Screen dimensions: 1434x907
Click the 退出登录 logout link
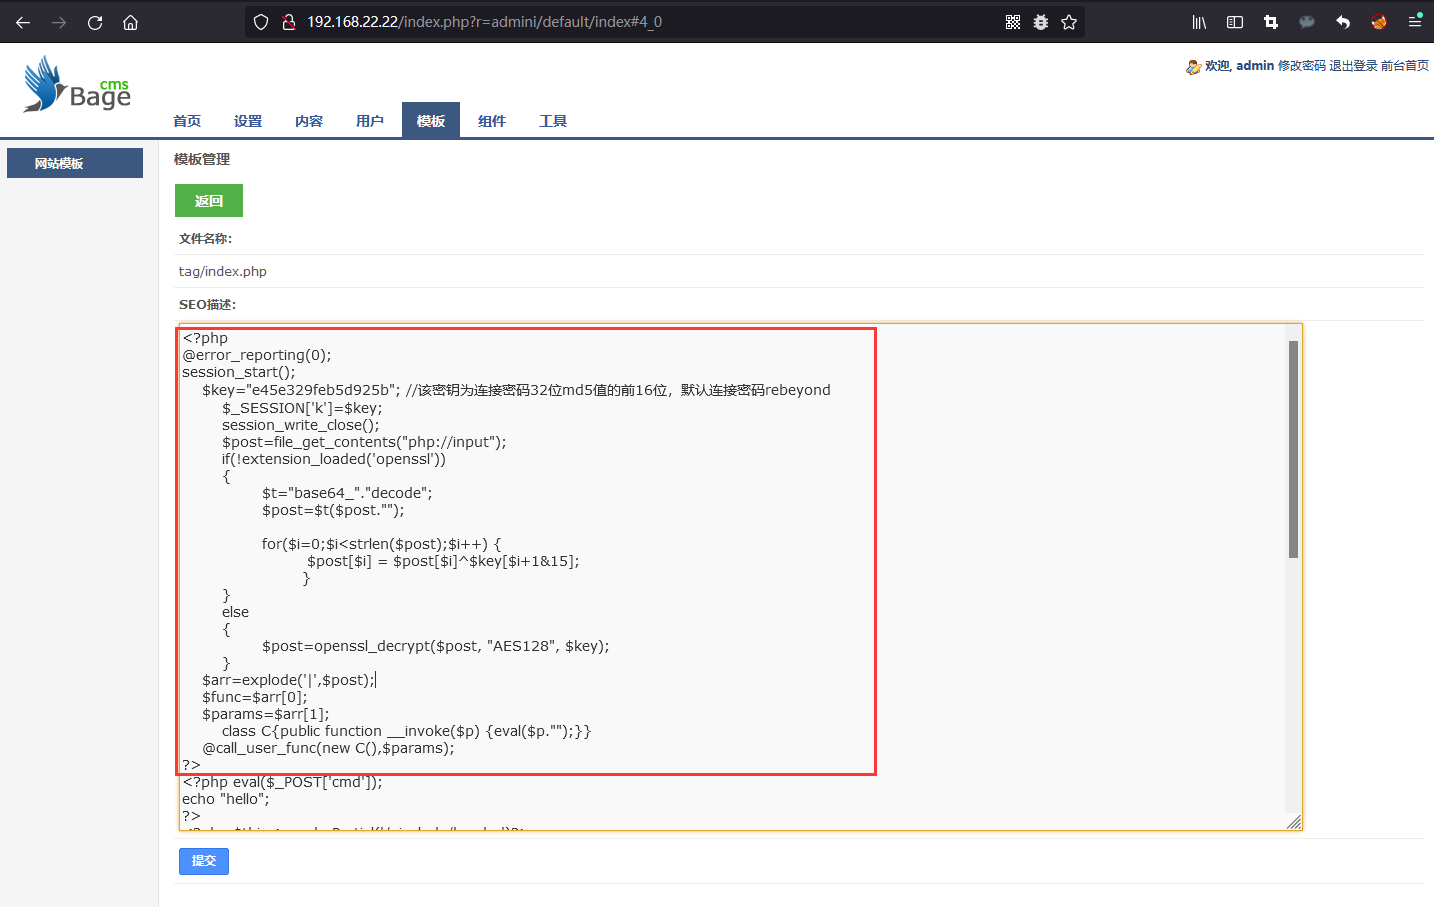pyautogui.click(x=1353, y=66)
